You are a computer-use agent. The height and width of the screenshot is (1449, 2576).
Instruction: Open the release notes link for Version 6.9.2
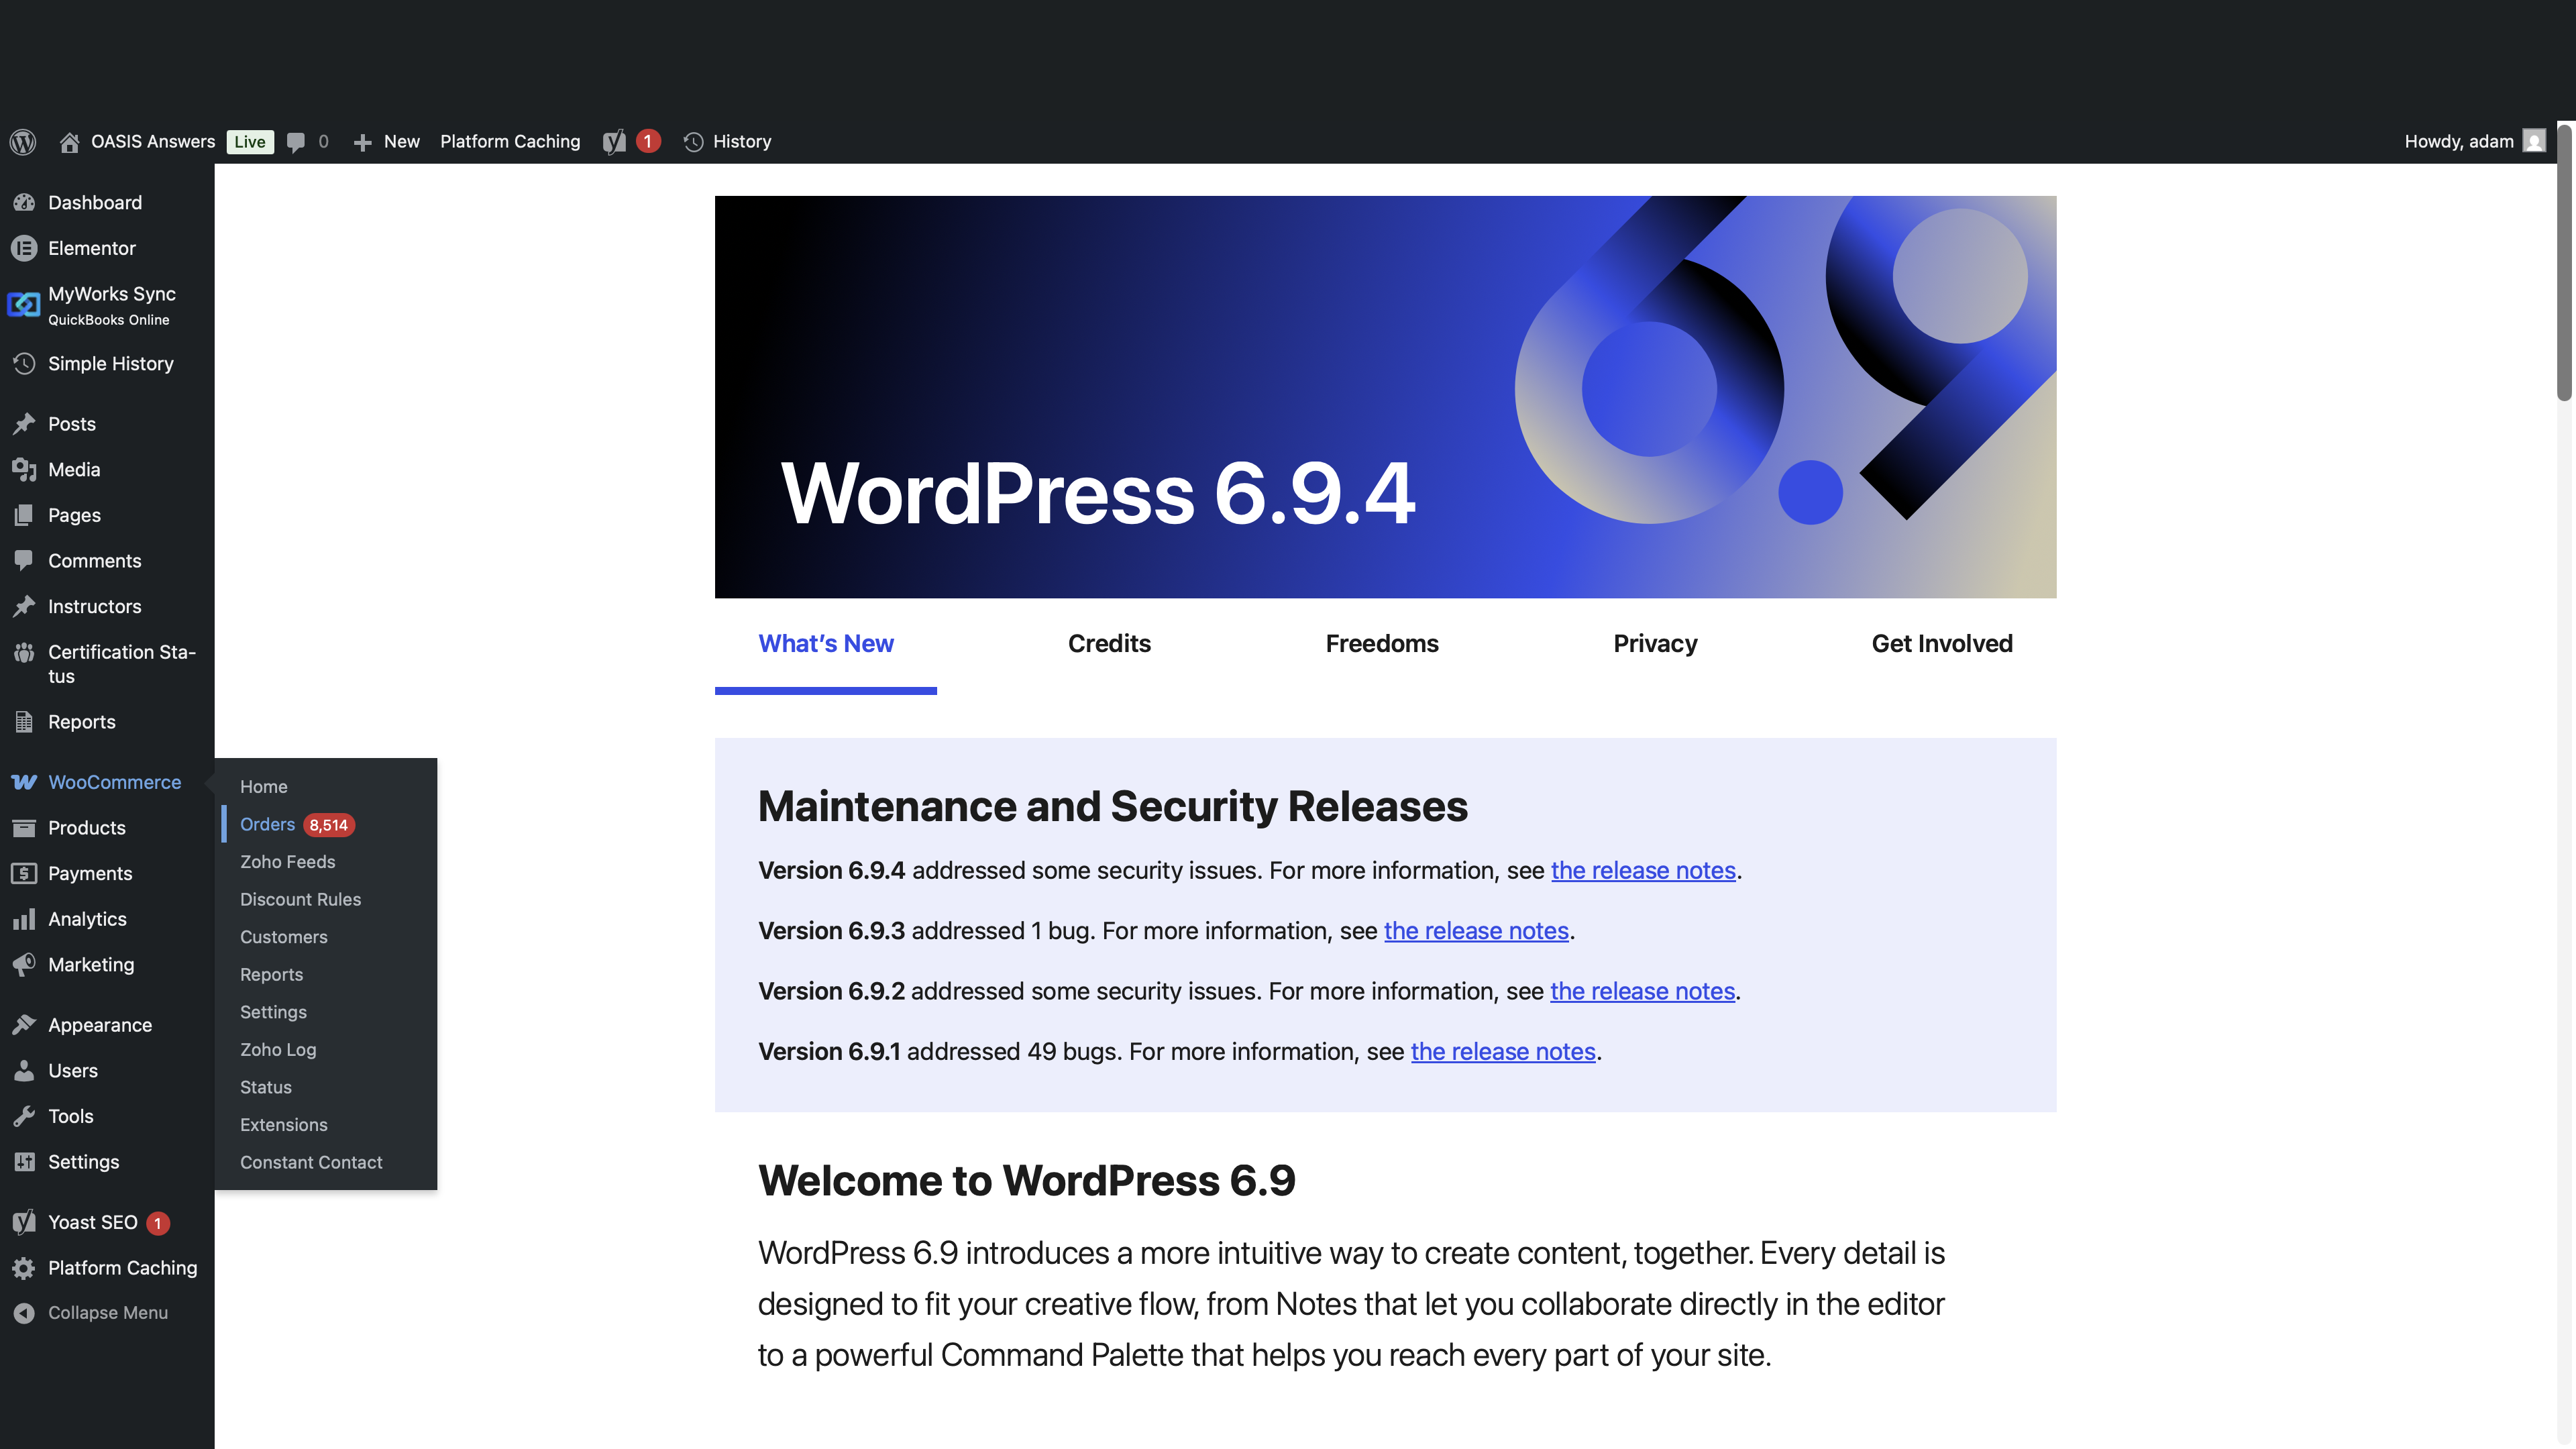(1642, 991)
